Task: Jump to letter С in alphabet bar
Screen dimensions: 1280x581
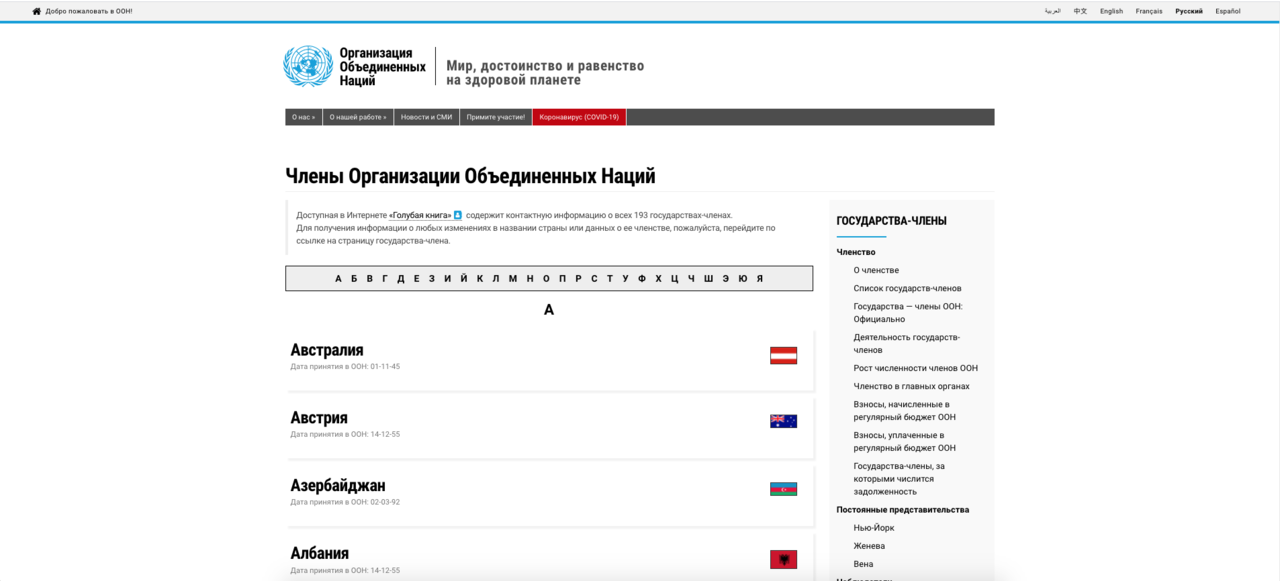Action: click(x=594, y=279)
